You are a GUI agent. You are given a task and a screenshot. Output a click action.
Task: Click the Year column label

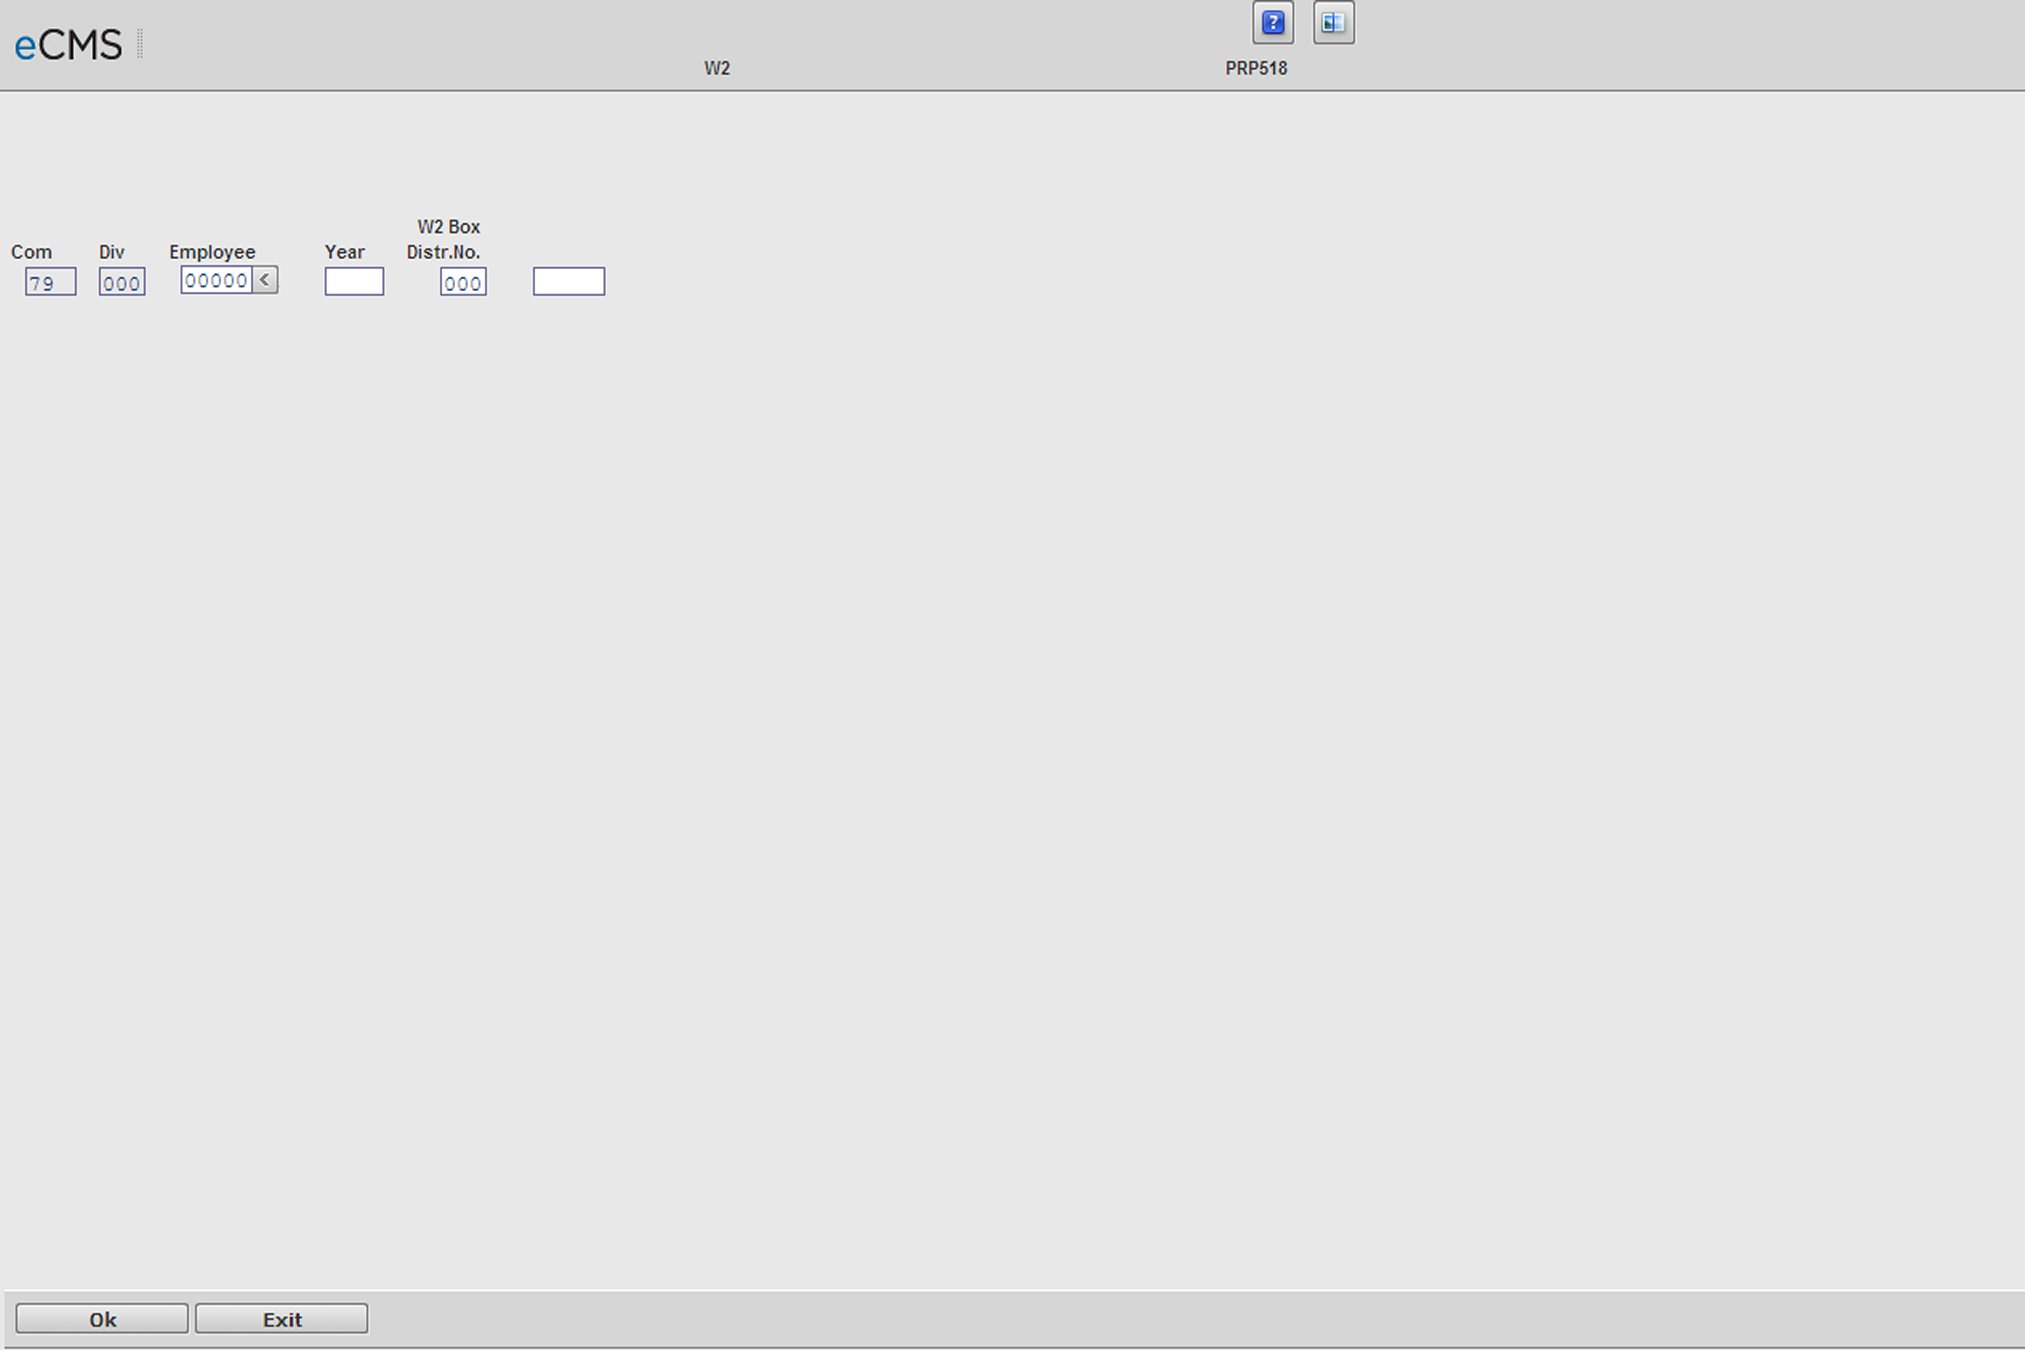344,252
